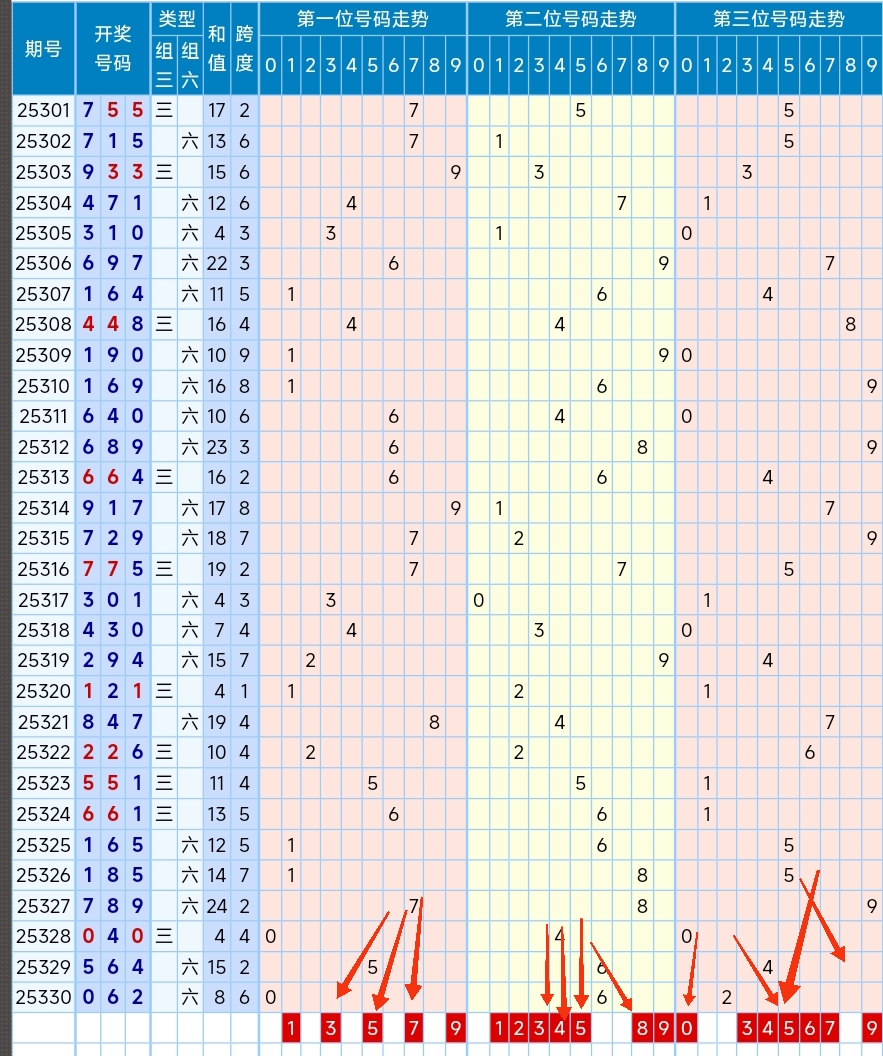Click 和值 8 in row 25330

220,997
